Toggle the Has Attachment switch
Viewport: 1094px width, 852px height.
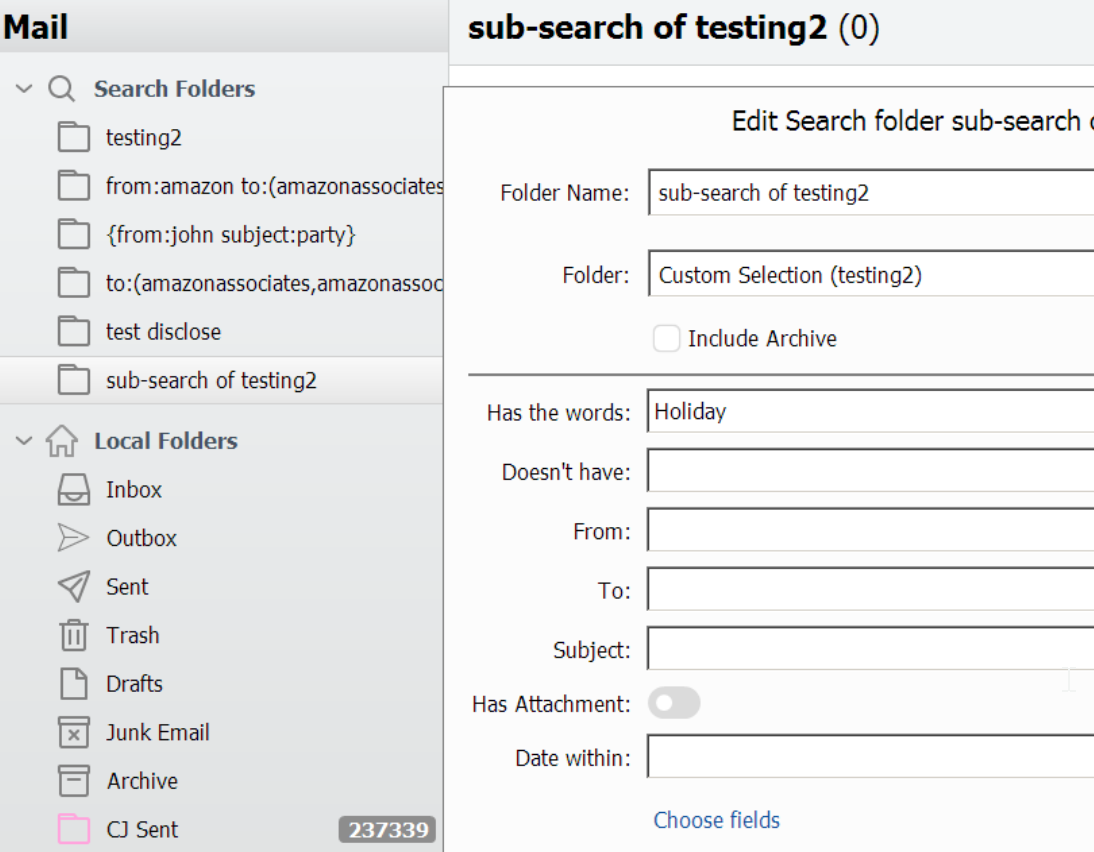coord(674,703)
